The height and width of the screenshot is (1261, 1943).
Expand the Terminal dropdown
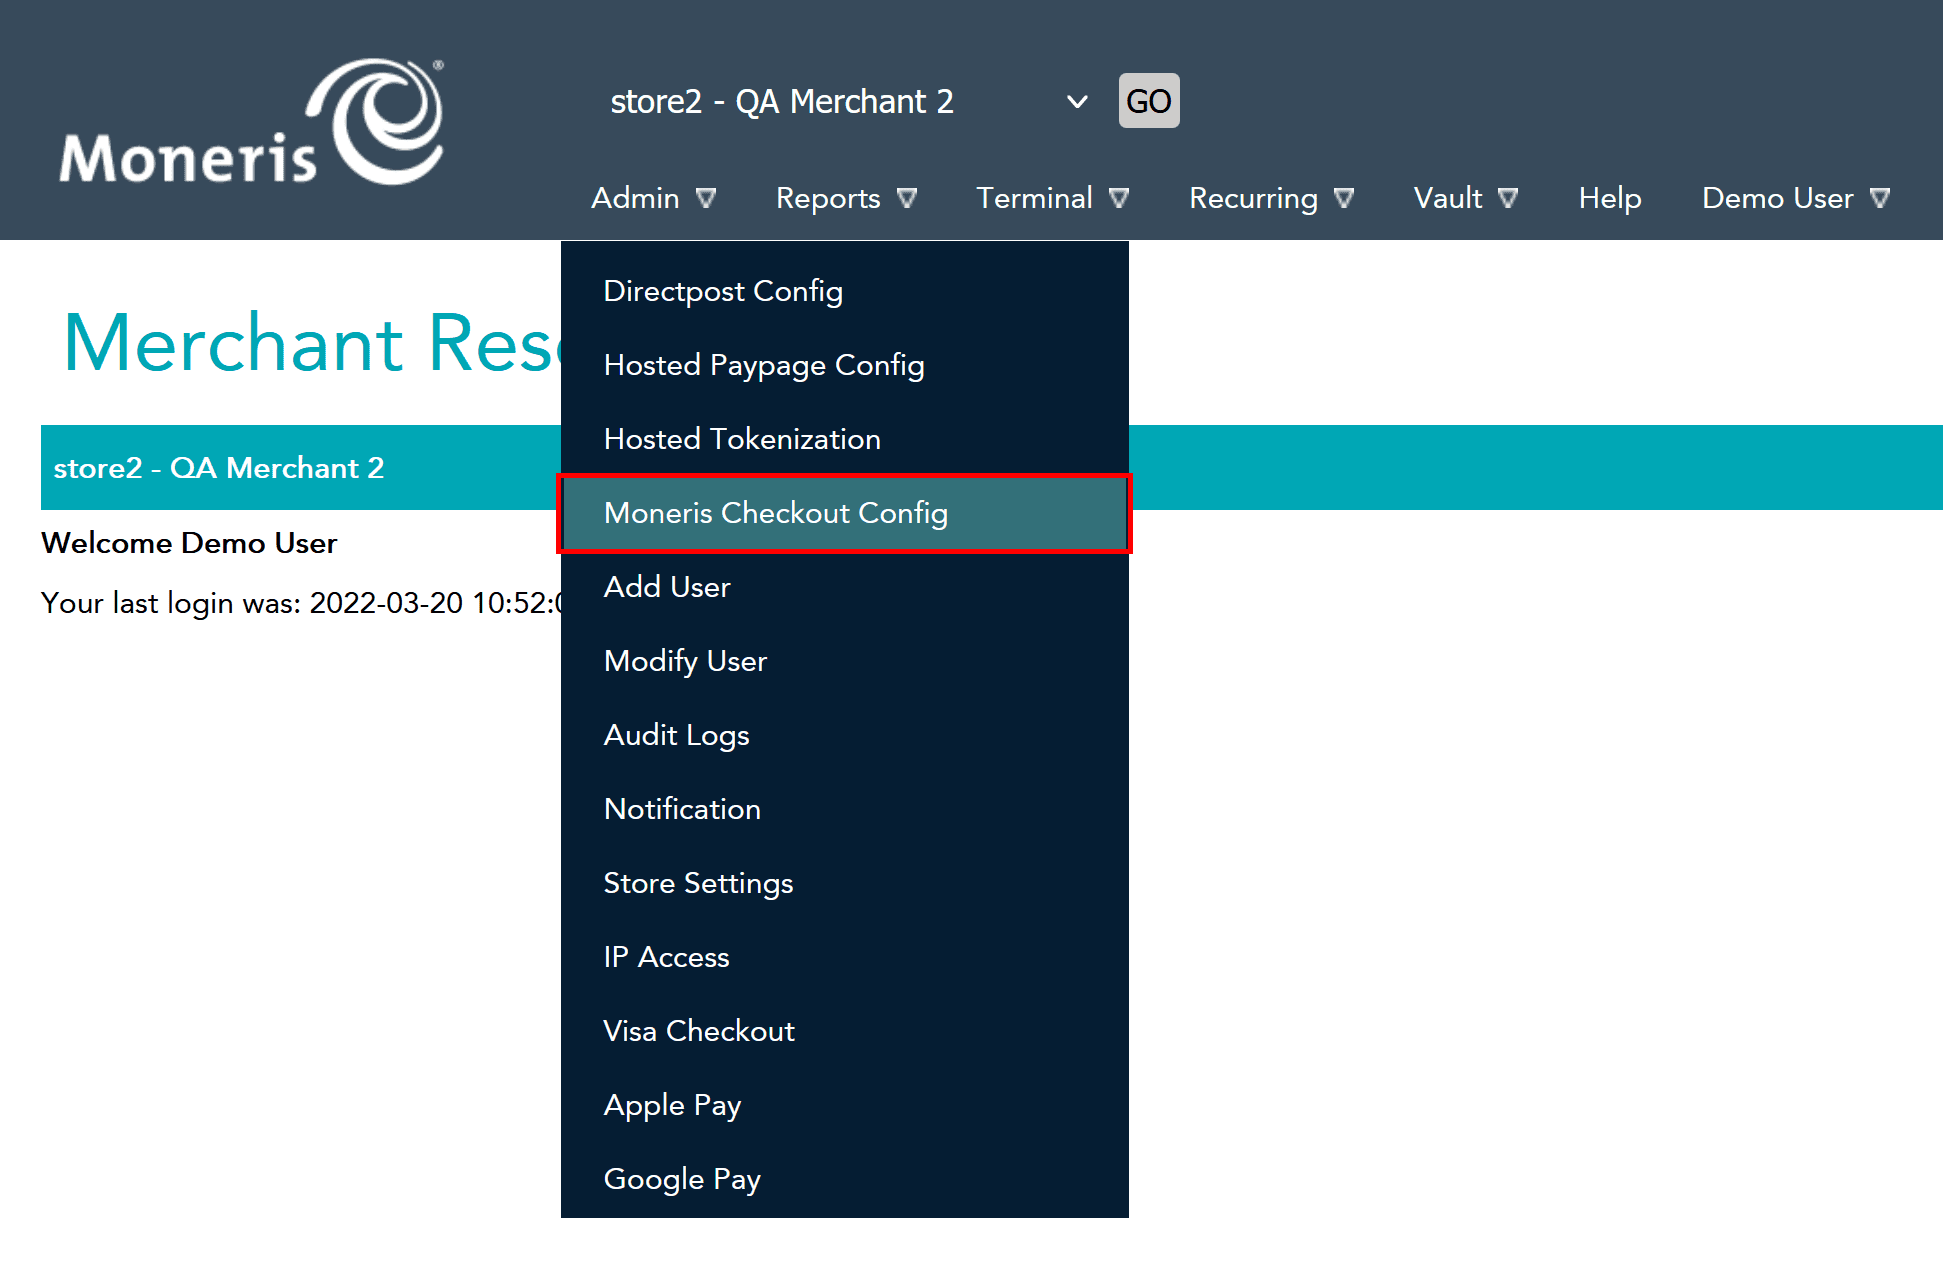click(x=1119, y=198)
